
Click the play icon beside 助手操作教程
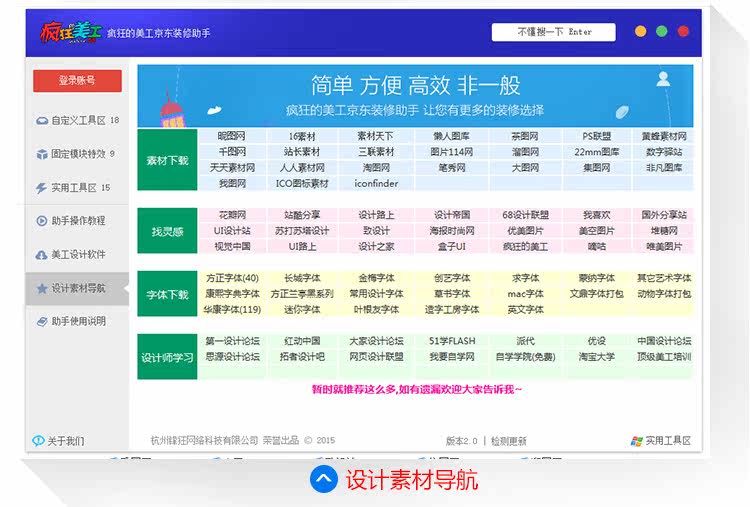click(42, 221)
